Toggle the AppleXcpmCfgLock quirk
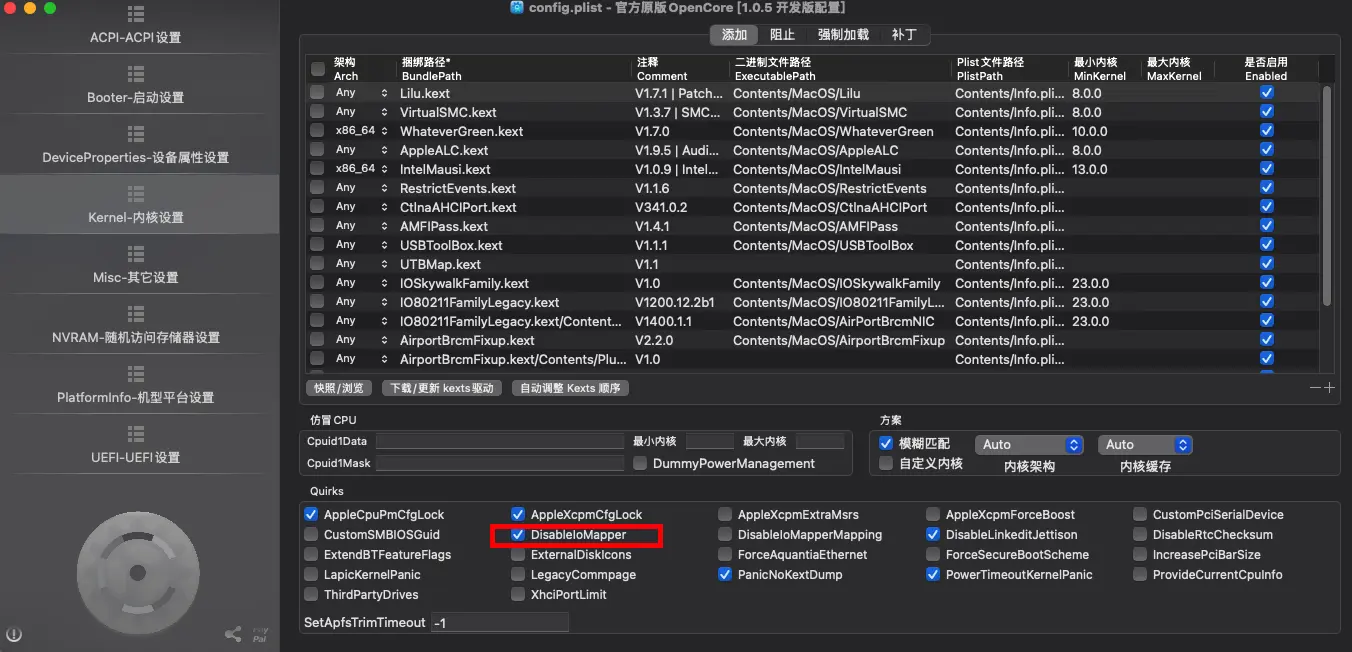Viewport: 1352px width, 652px height. [518, 515]
